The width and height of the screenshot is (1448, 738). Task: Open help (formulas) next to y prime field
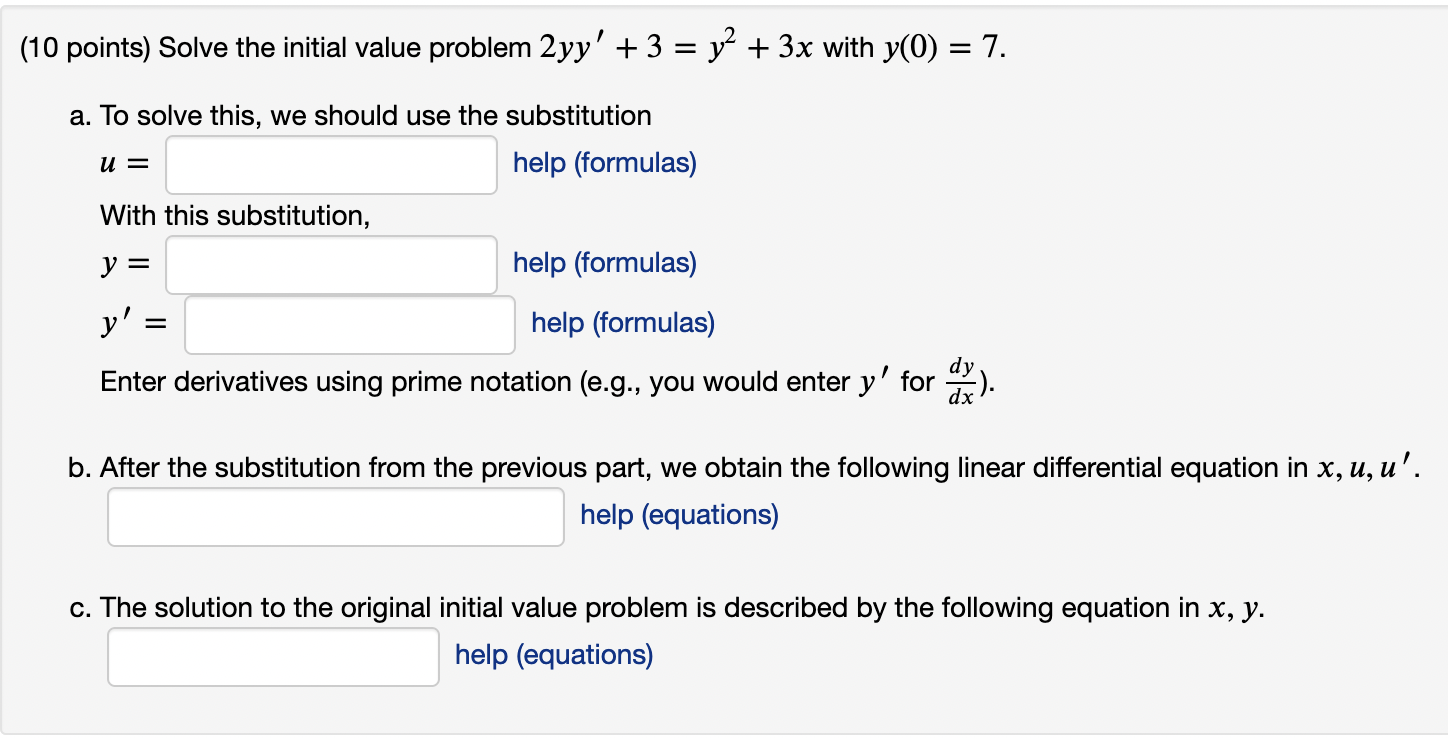tap(623, 323)
